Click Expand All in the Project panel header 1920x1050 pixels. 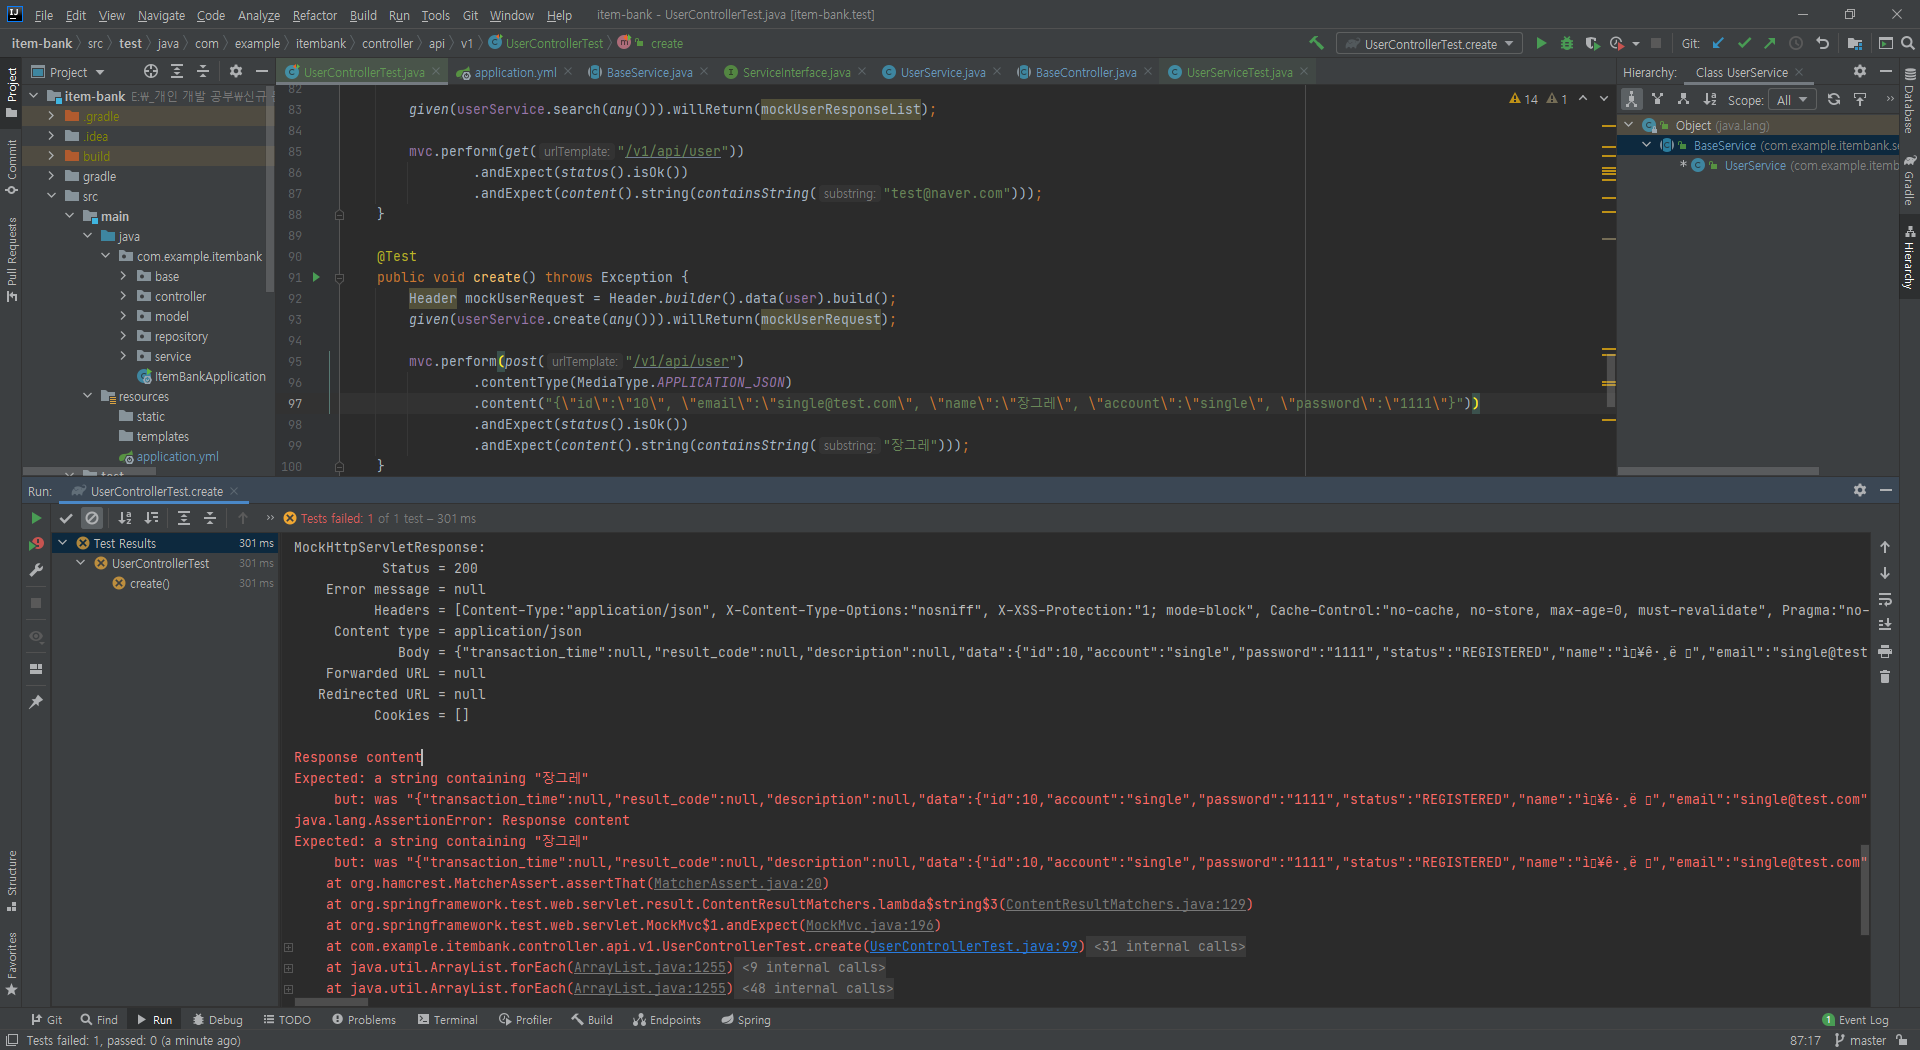(x=177, y=71)
